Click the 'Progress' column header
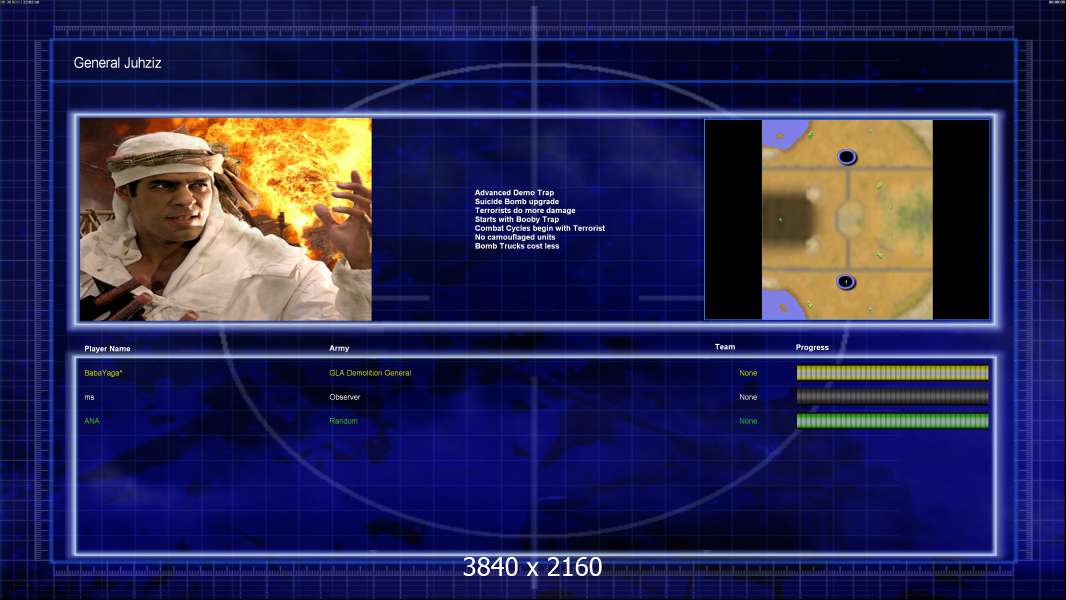1066x600 pixels. [x=812, y=347]
